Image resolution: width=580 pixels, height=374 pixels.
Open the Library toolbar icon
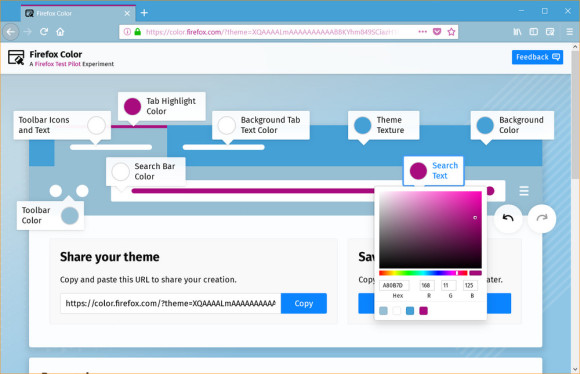tap(517, 32)
